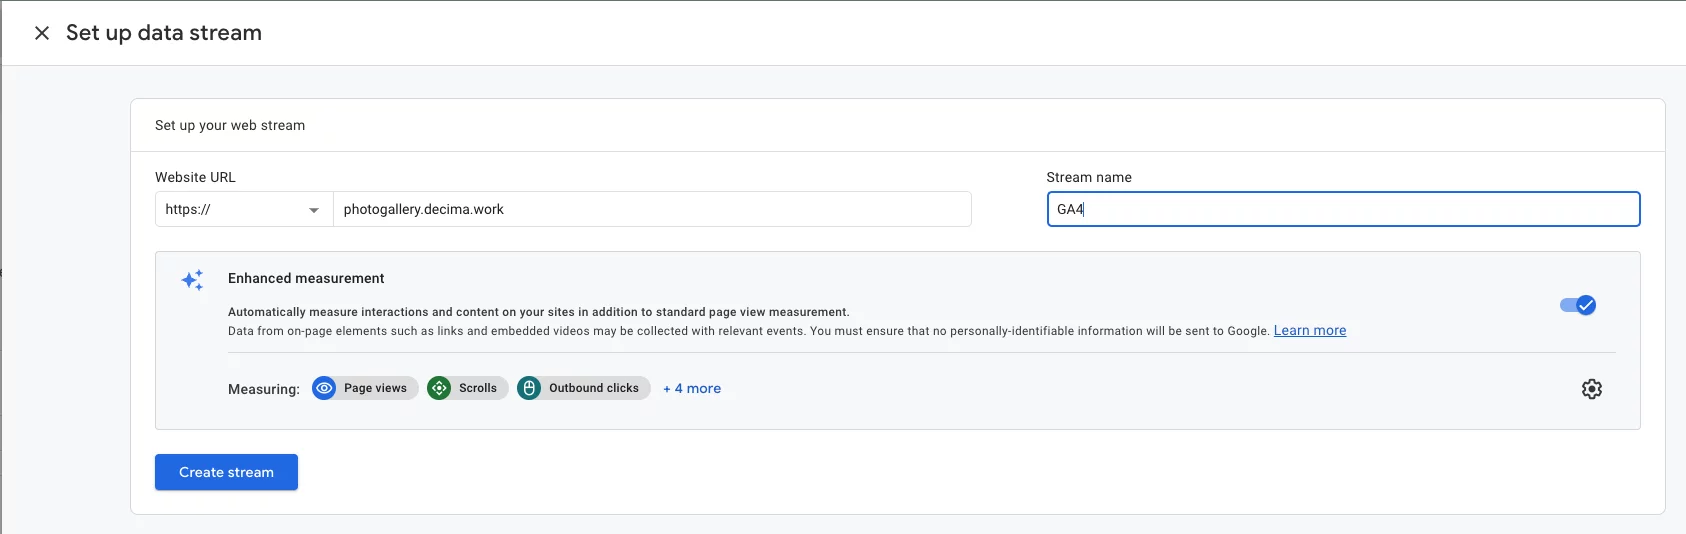The height and width of the screenshot is (534, 1686).
Task: Click the Enhanced measurement sparkle icon
Action: point(192,280)
